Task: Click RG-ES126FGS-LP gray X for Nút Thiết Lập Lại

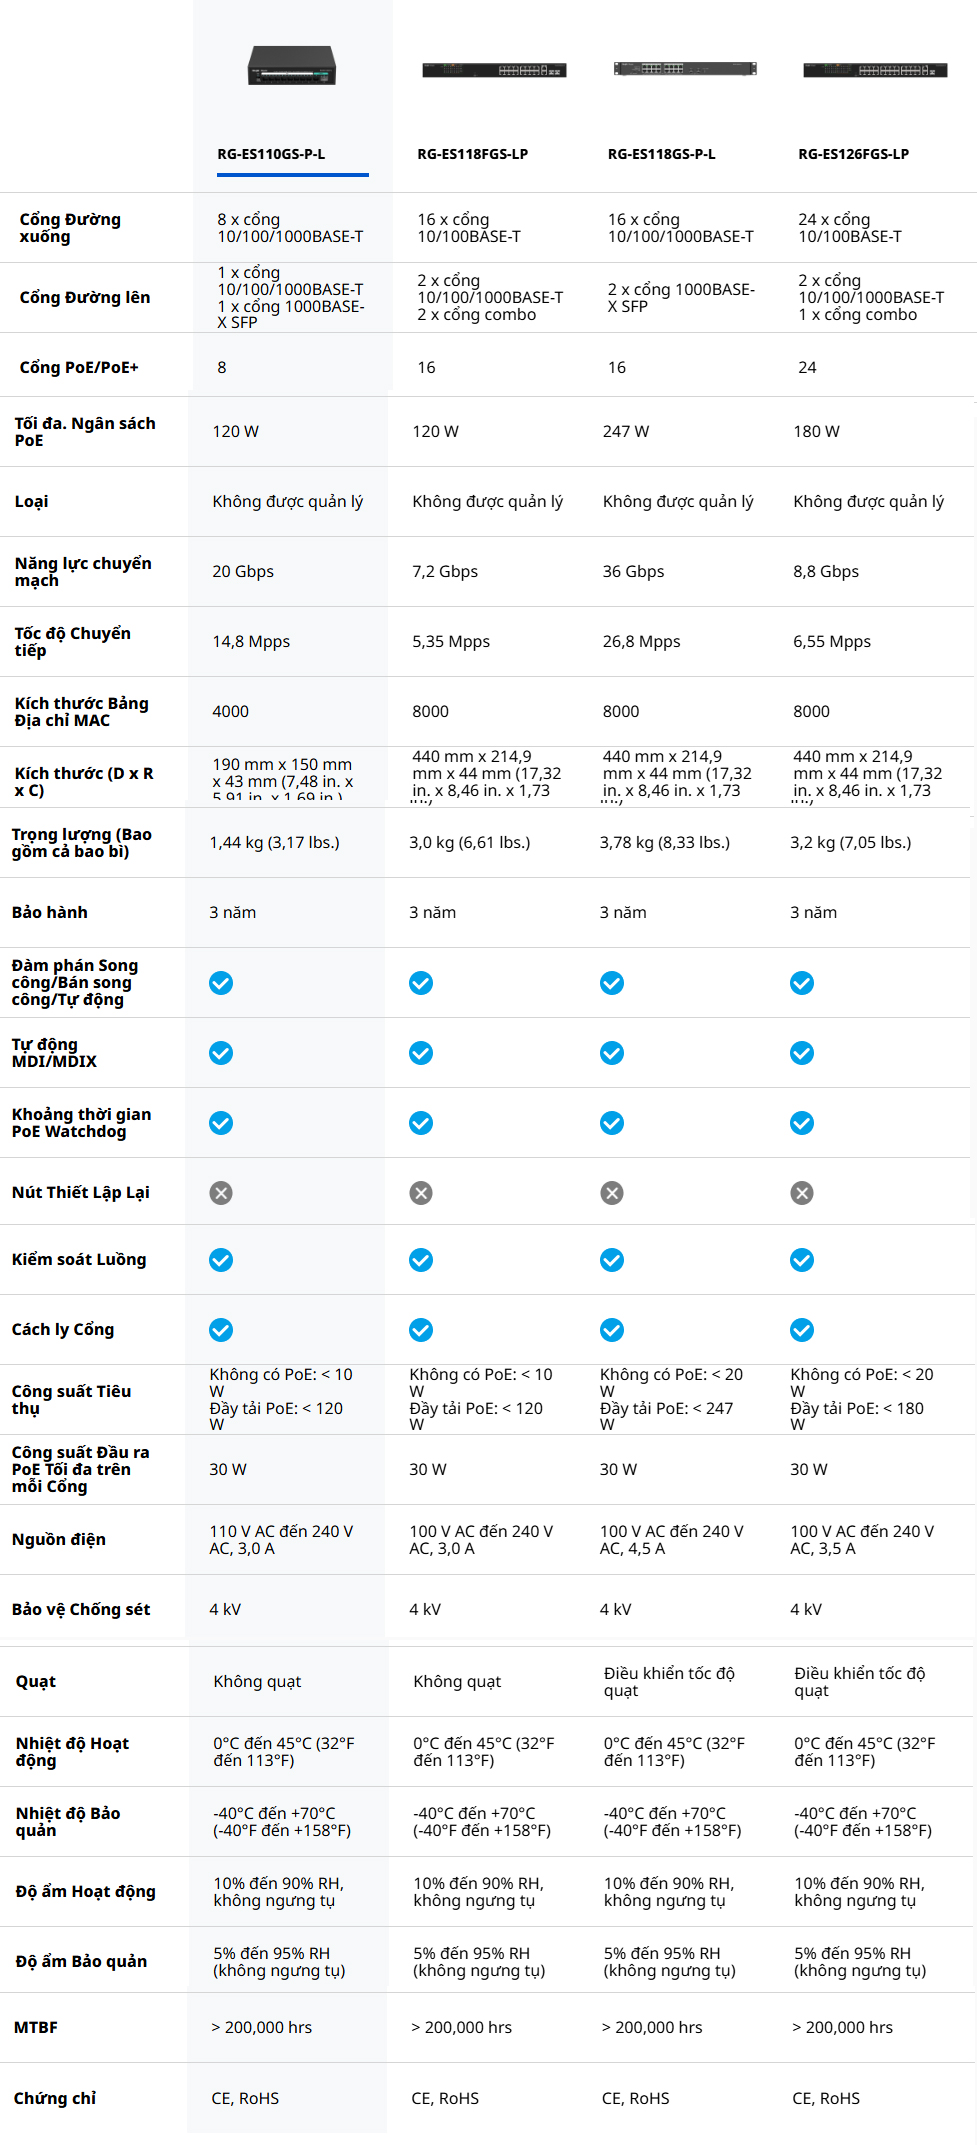Action: [802, 1193]
